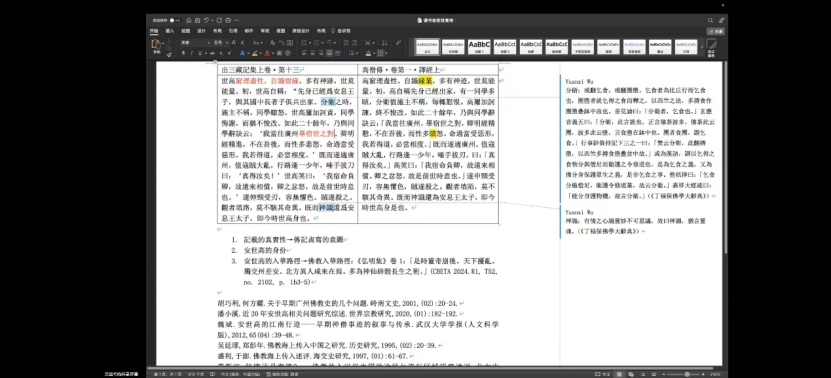831x378 pixels.
Task: Click the collaboration person icon beside search
Action: click(x=721, y=20)
